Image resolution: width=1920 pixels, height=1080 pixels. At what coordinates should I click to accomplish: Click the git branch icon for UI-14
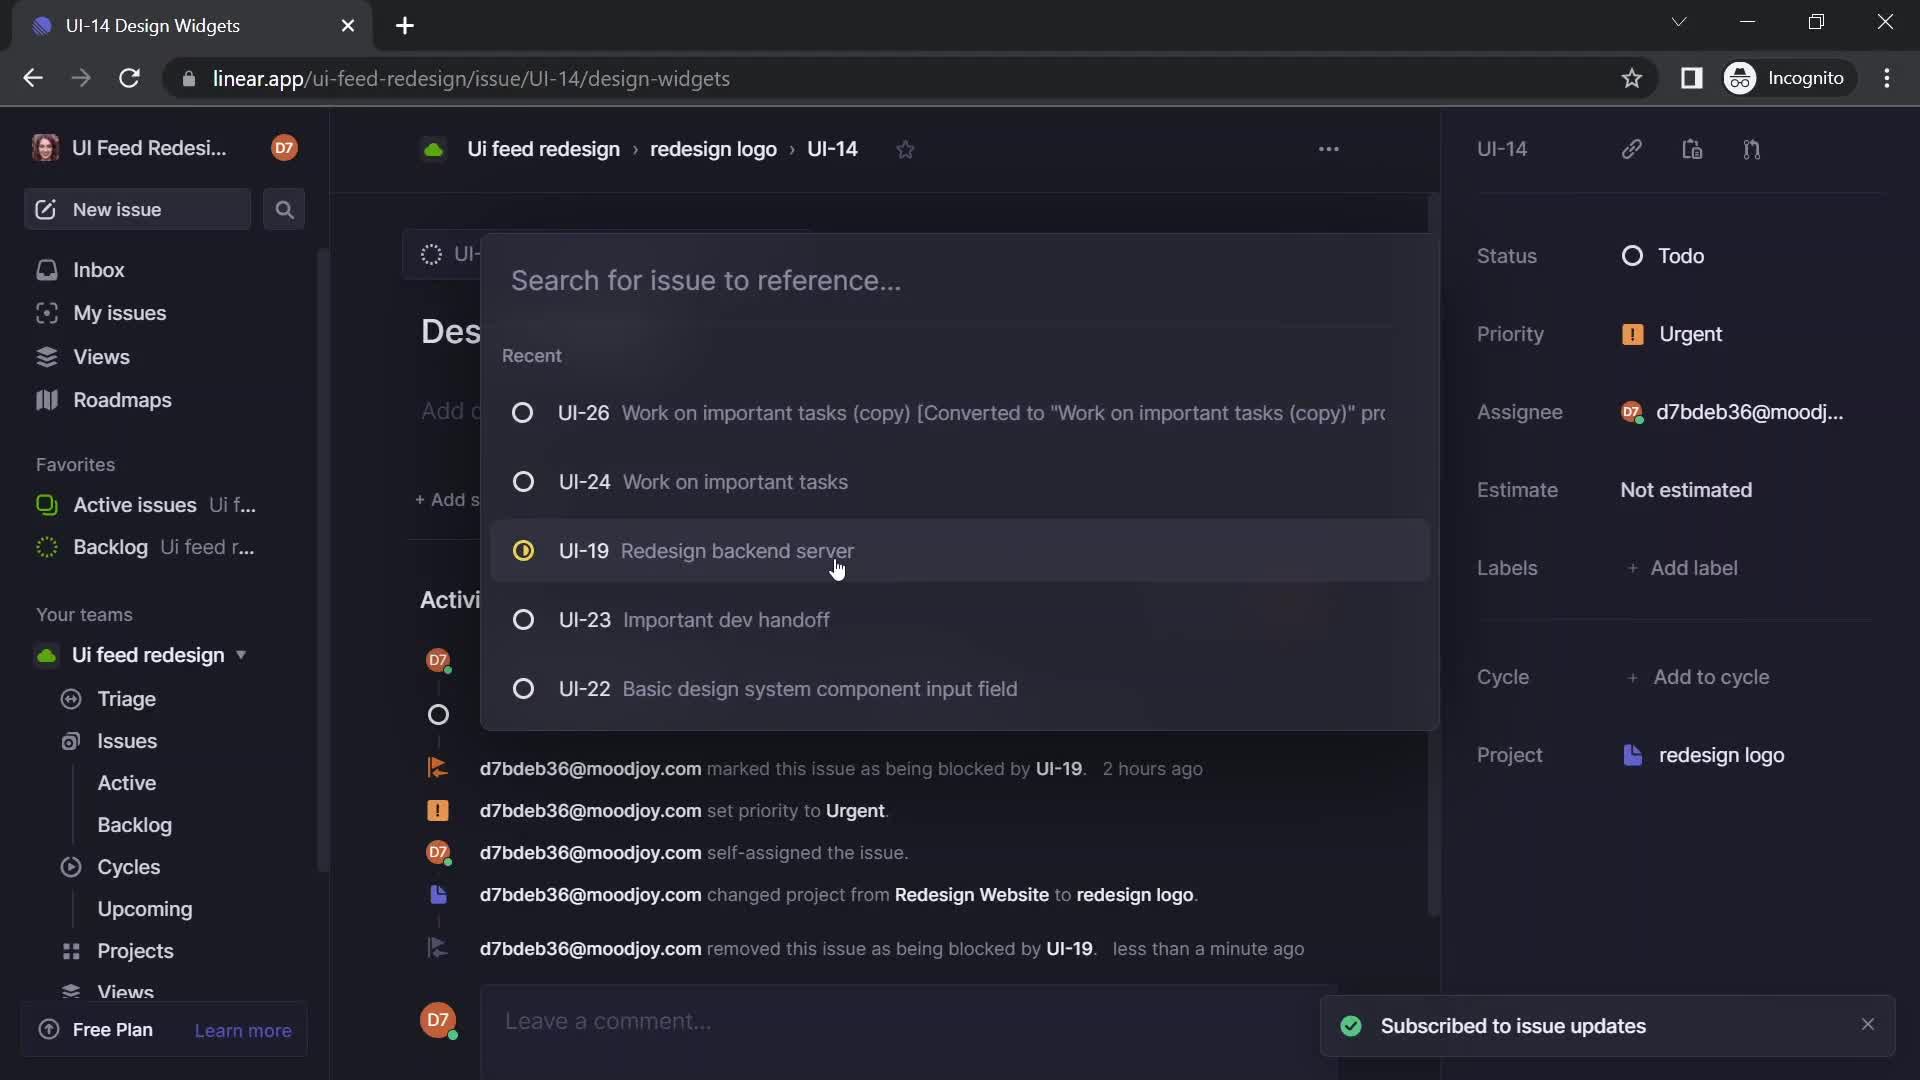click(1753, 149)
